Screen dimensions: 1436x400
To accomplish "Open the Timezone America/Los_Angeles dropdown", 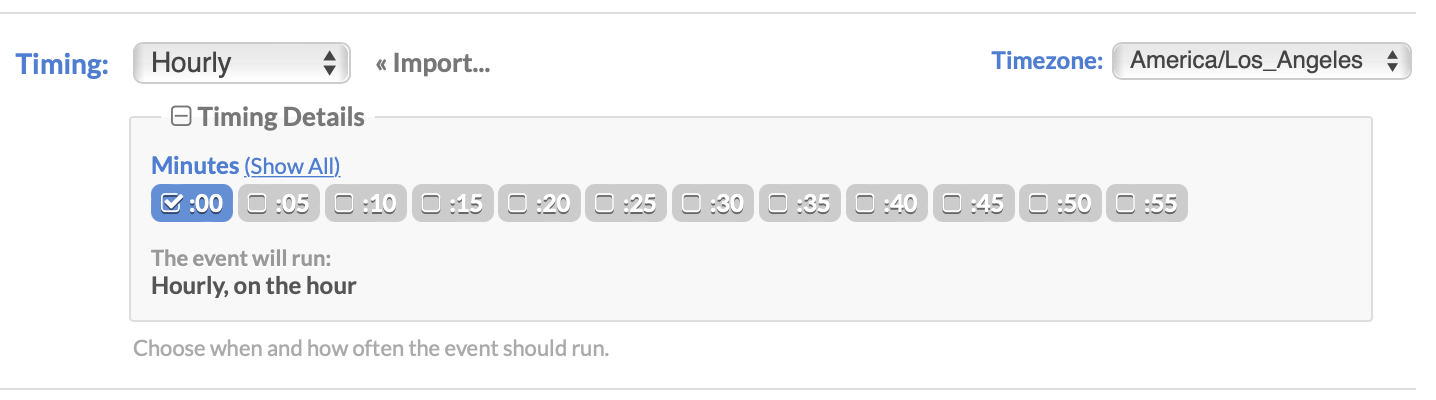I will click(1260, 61).
